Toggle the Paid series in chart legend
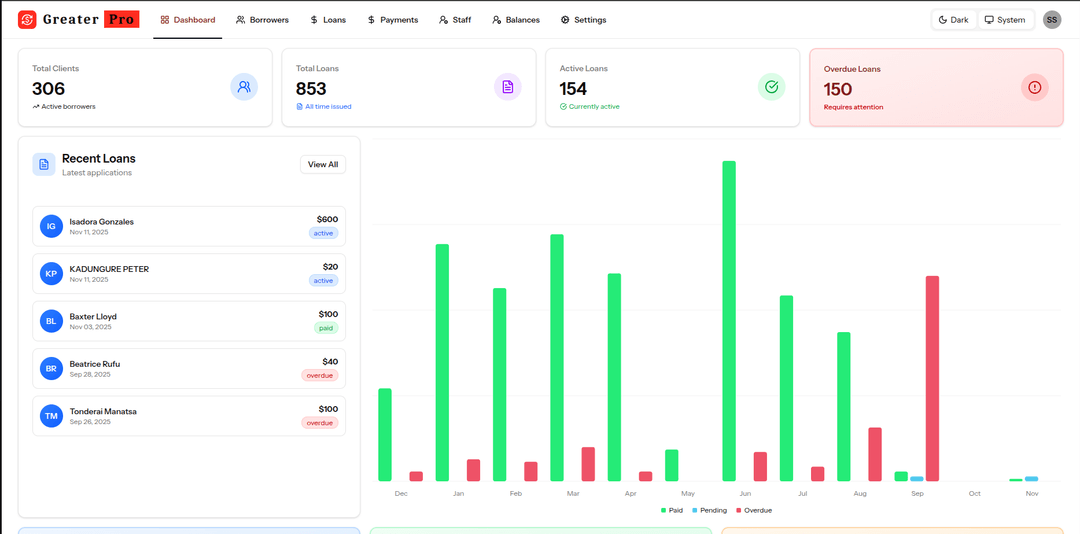This screenshot has height=534, width=1080. pyautogui.click(x=672, y=510)
